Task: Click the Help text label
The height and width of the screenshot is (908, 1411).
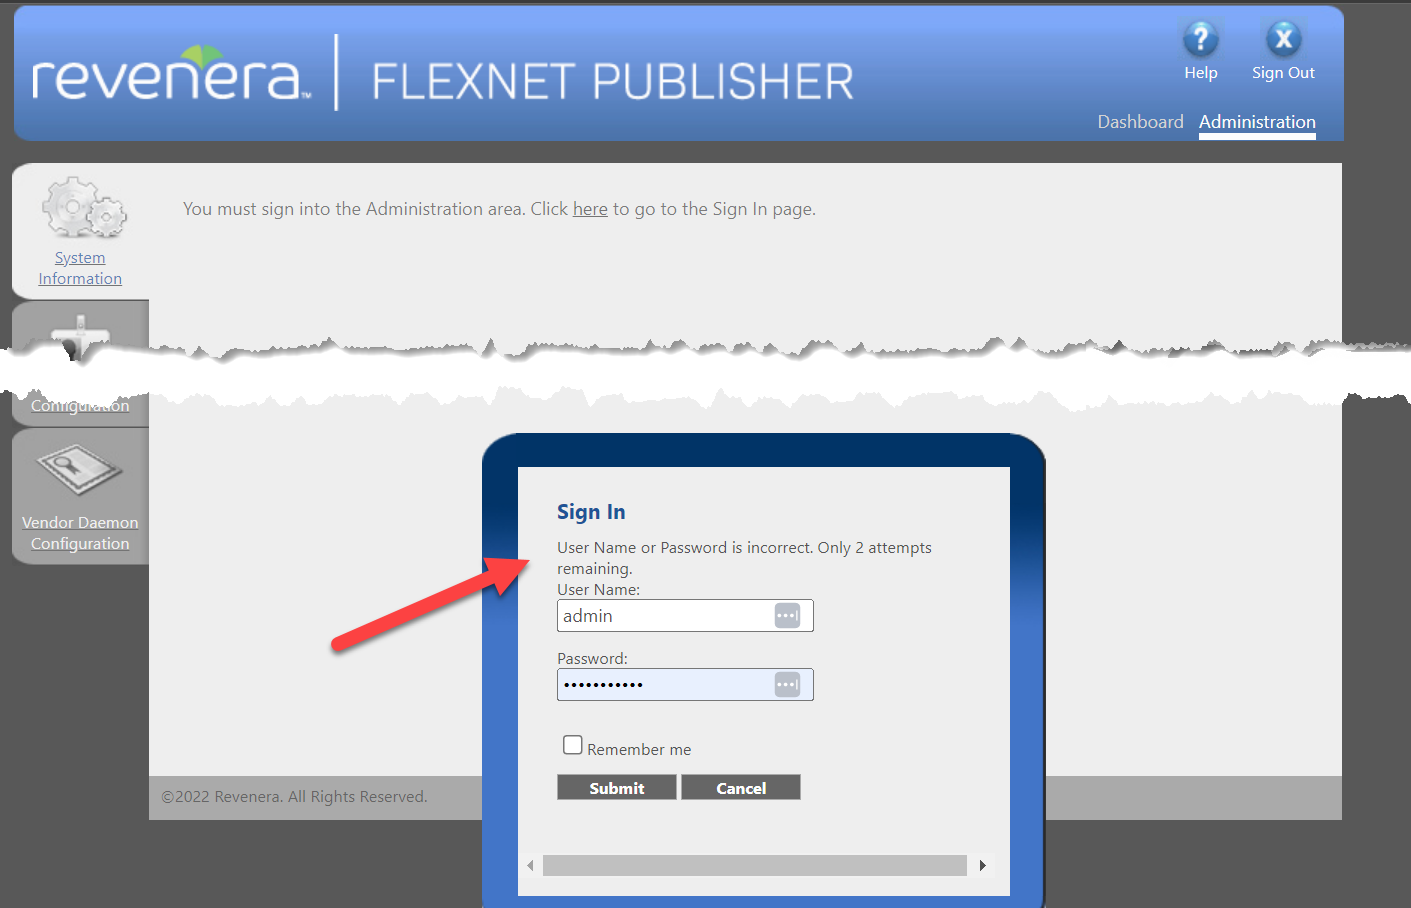Action: coord(1200,73)
